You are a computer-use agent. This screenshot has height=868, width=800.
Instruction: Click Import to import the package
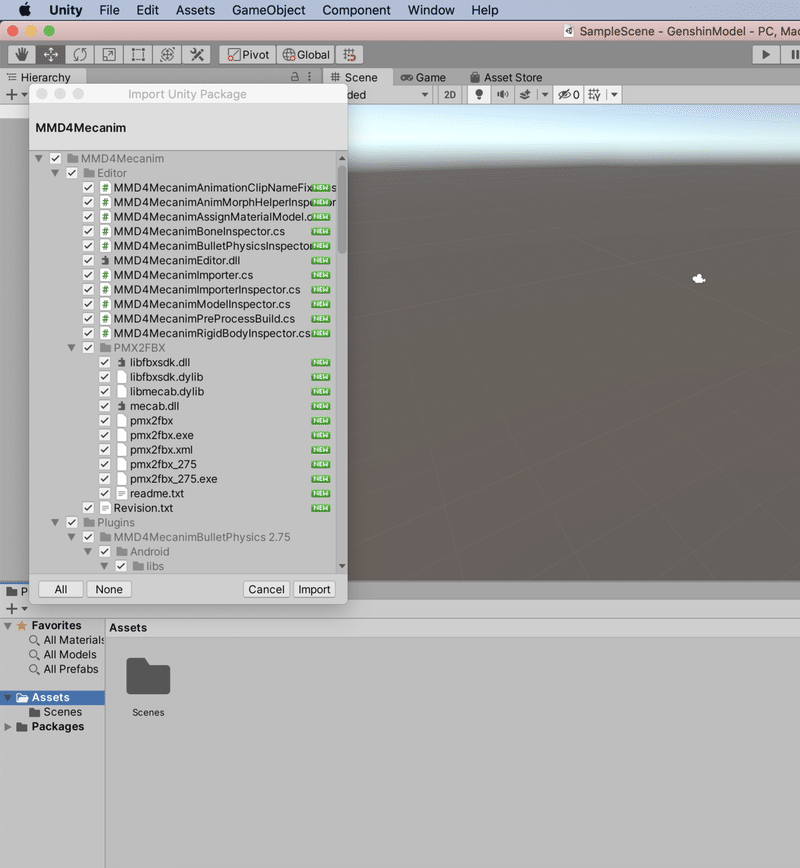point(314,590)
